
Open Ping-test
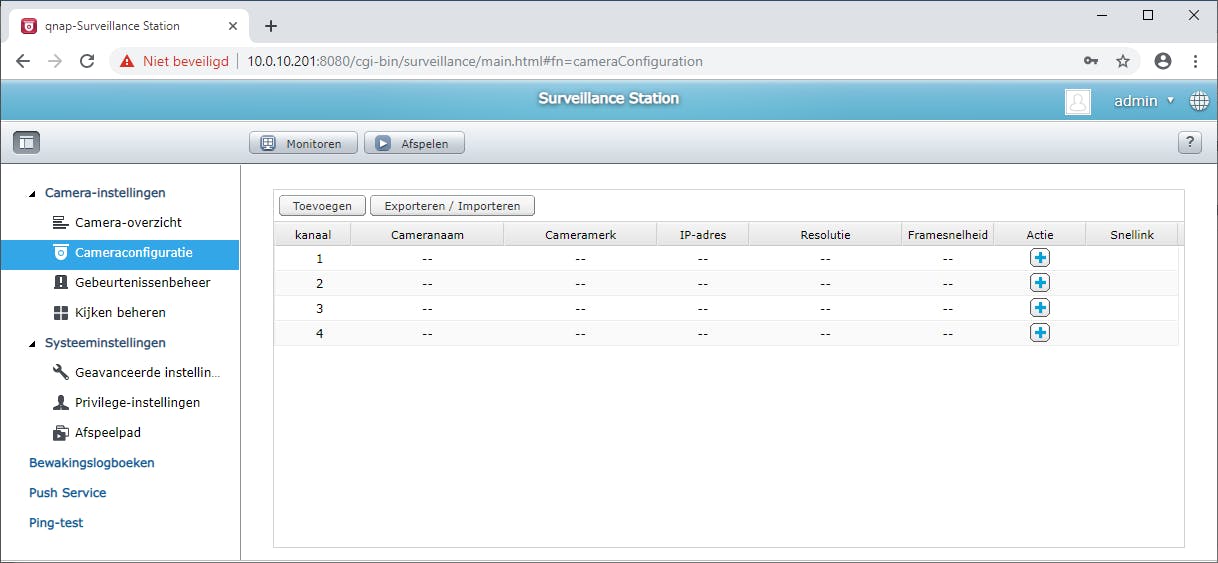[56, 523]
